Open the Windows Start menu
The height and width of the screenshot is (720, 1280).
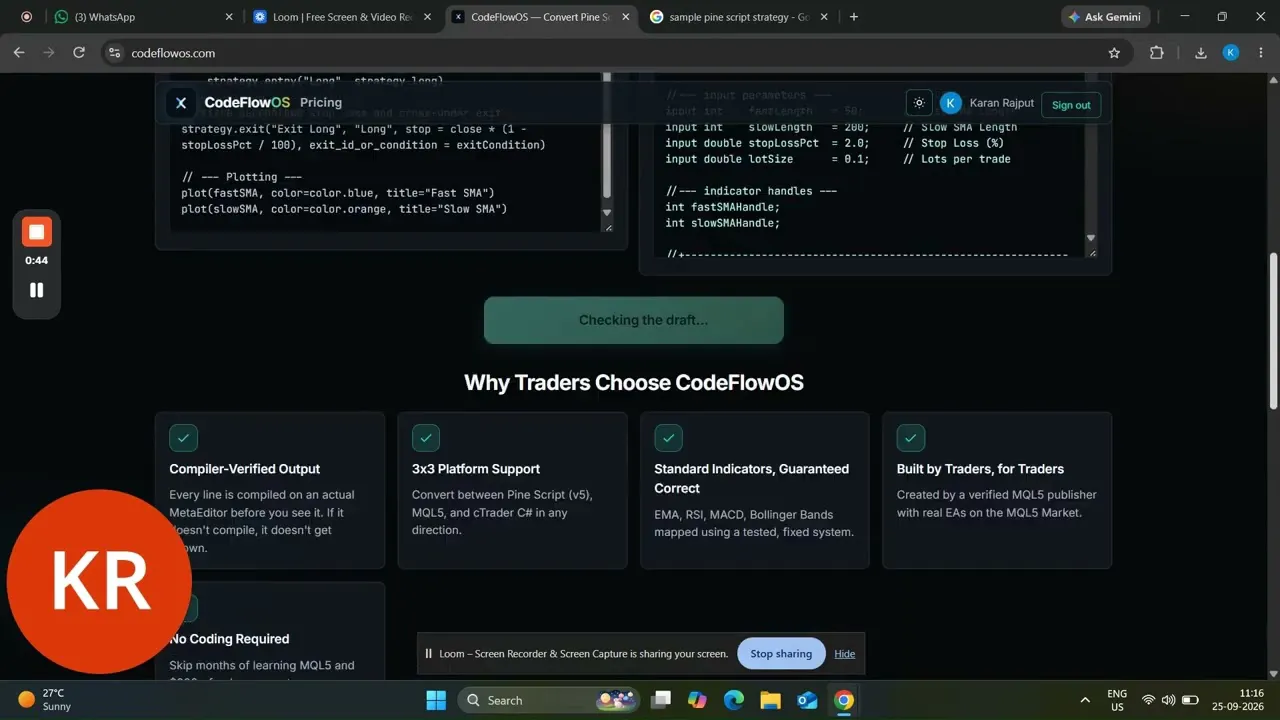(x=436, y=700)
